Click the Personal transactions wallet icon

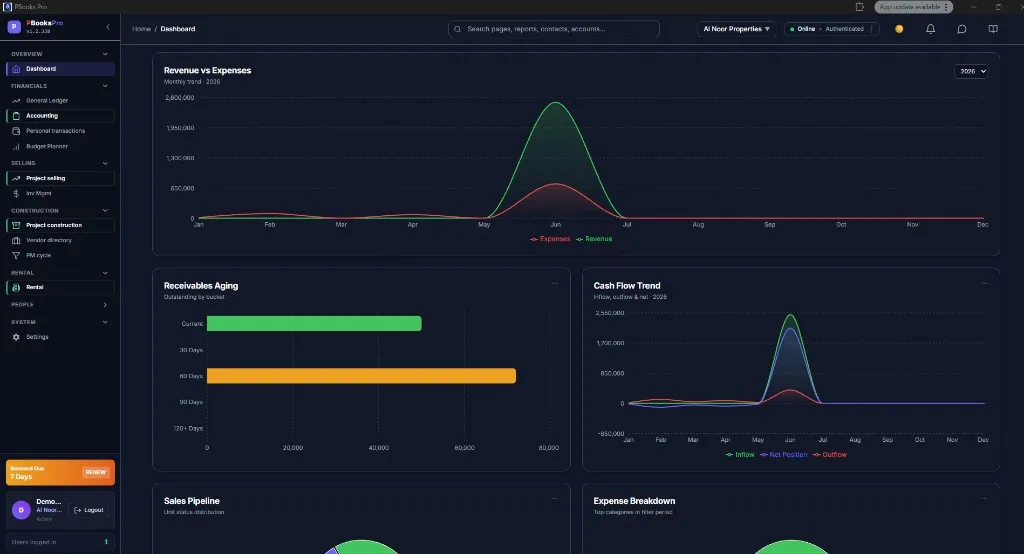coord(16,131)
